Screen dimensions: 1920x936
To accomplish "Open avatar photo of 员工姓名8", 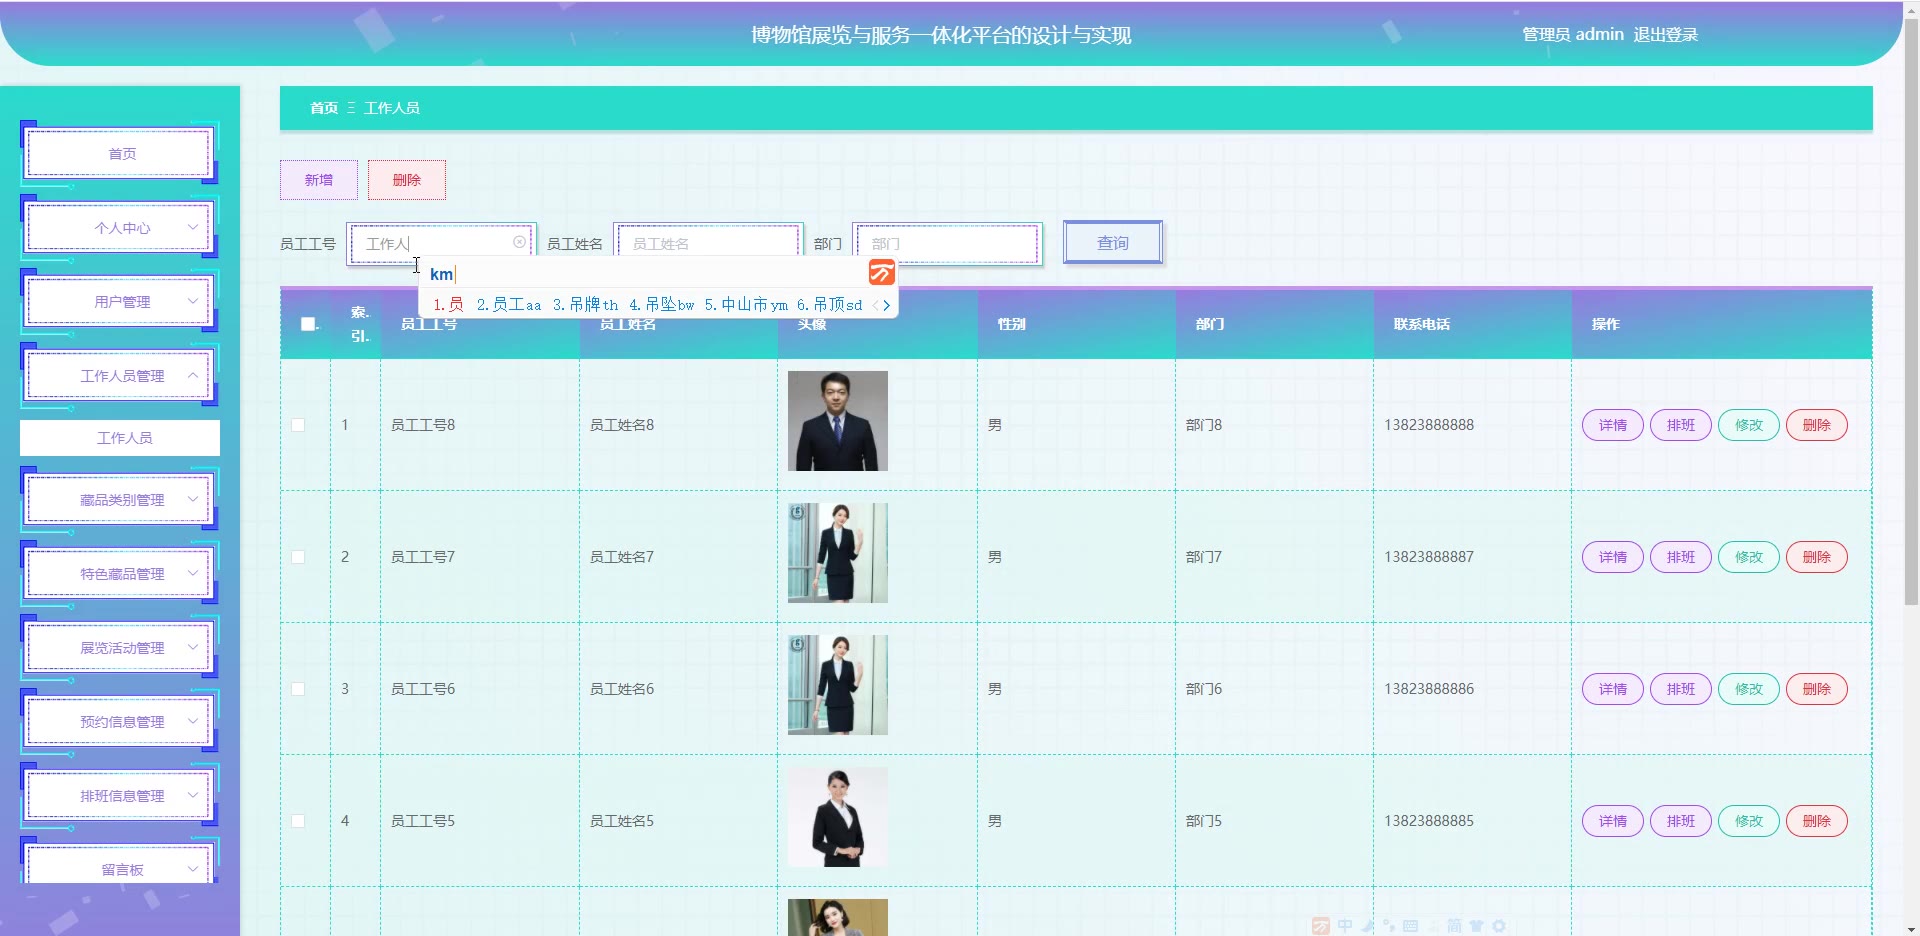I will click(838, 421).
